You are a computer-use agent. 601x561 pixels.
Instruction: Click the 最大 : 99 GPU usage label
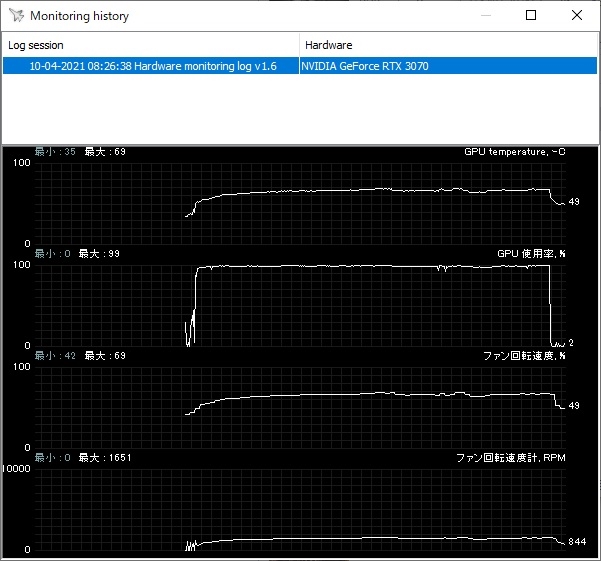click(101, 254)
